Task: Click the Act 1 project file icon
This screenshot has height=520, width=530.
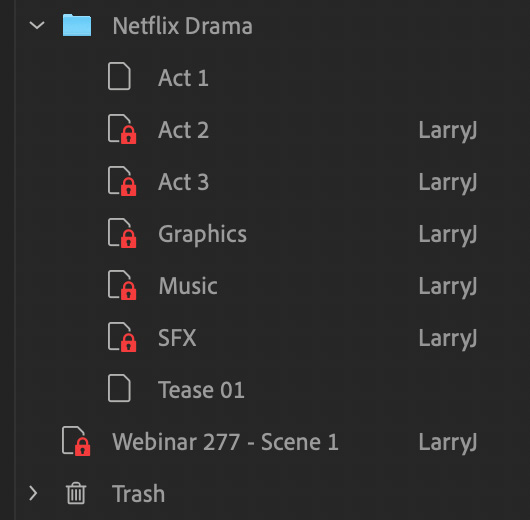Action: coord(119,76)
